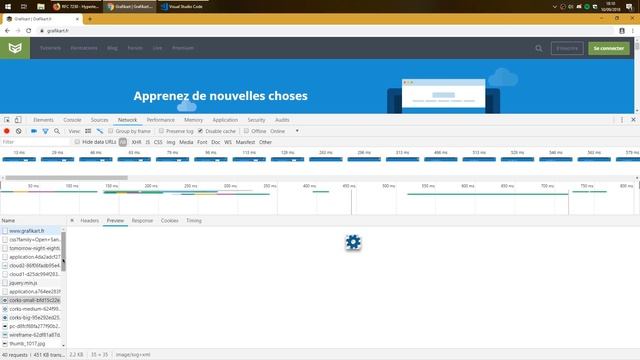Viewport: 640px width, 360px height.
Task: Clear the network log with the clear icon
Action: click(19, 131)
